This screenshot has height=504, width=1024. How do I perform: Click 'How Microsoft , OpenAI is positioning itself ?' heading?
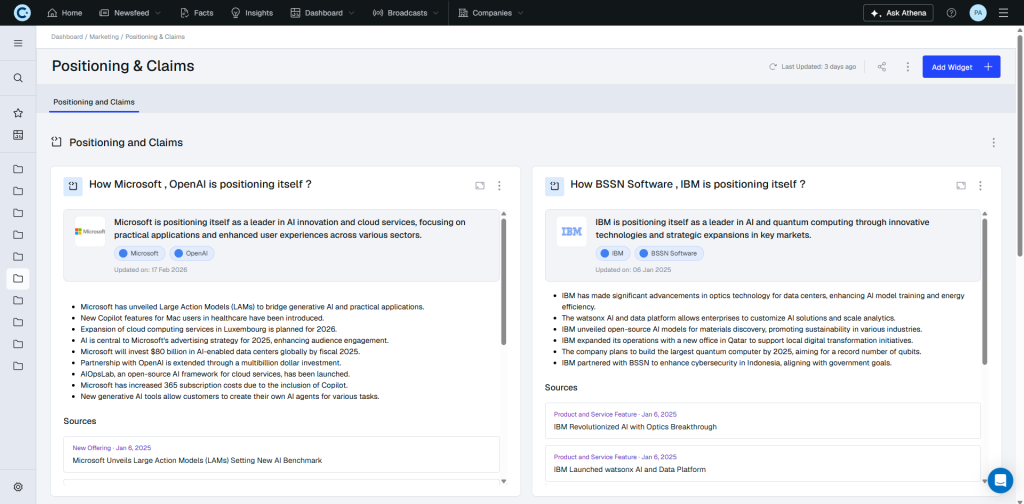[200, 184]
